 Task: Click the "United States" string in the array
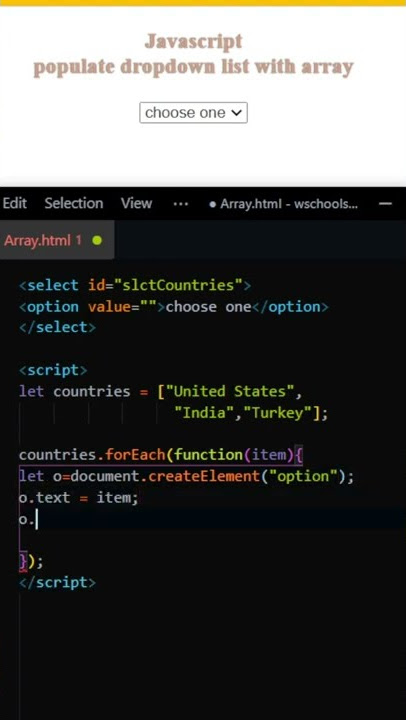[229, 392]
